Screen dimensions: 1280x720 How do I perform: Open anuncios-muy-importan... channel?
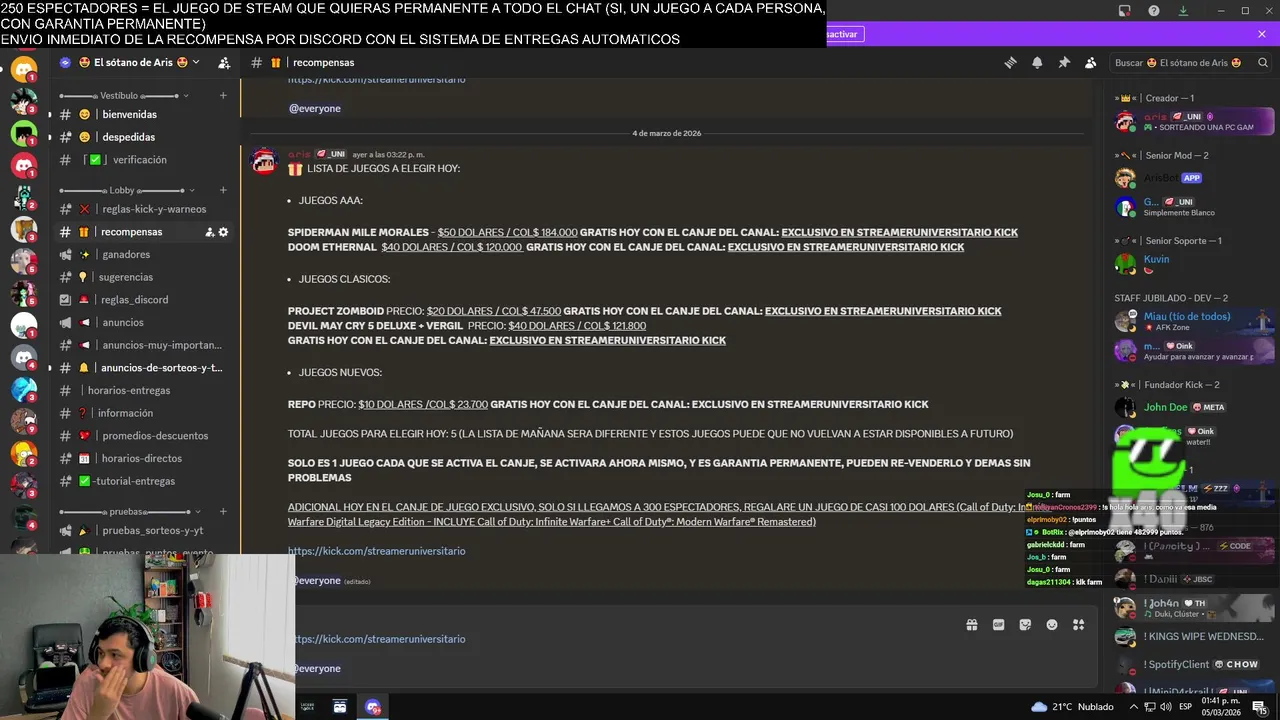pyautogui.click(x=142, y=345)
